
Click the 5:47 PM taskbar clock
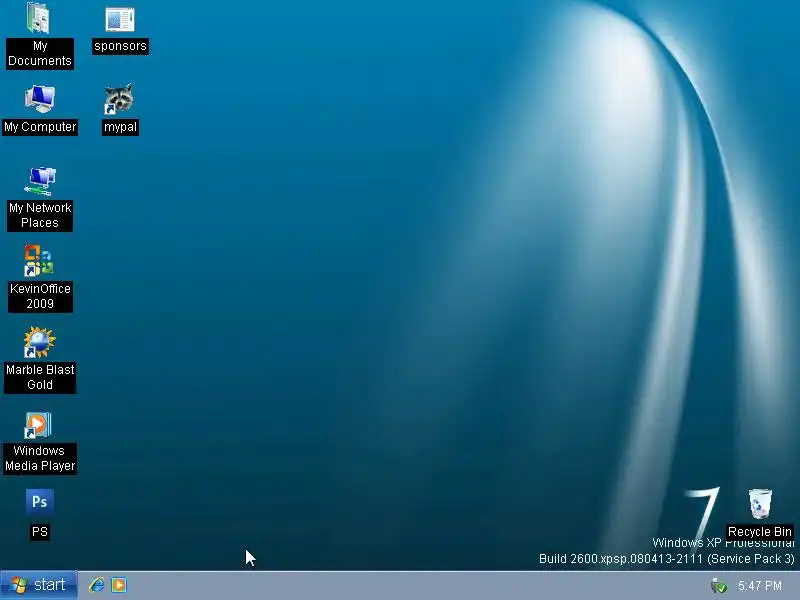[x=760, y=586]
